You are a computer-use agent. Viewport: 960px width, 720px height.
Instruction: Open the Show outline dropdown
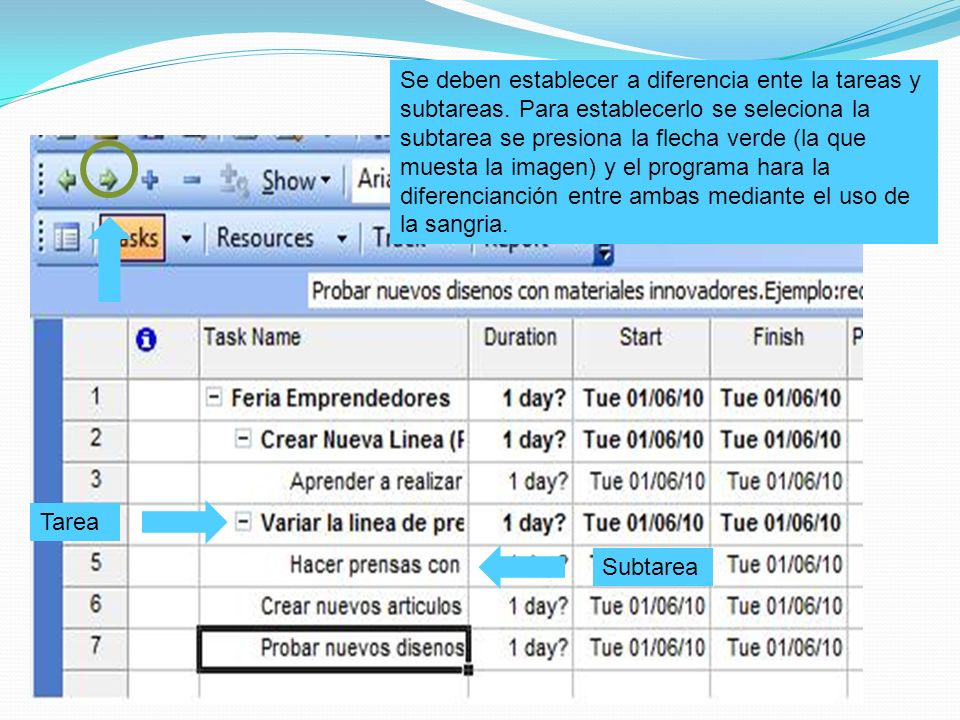pos(296,181)
